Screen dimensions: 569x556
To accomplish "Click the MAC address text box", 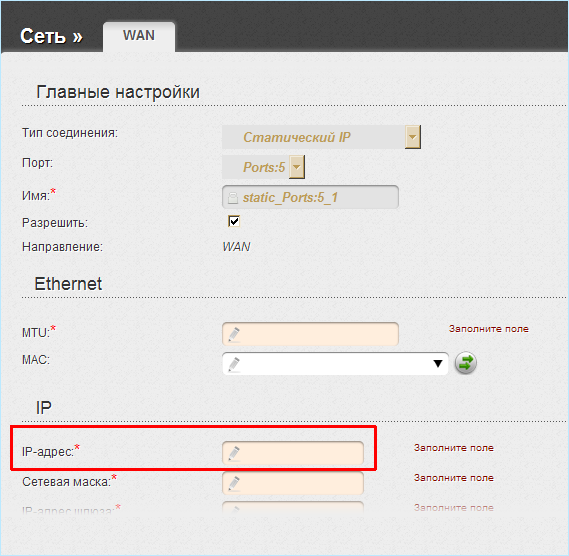I will (335, 363).
